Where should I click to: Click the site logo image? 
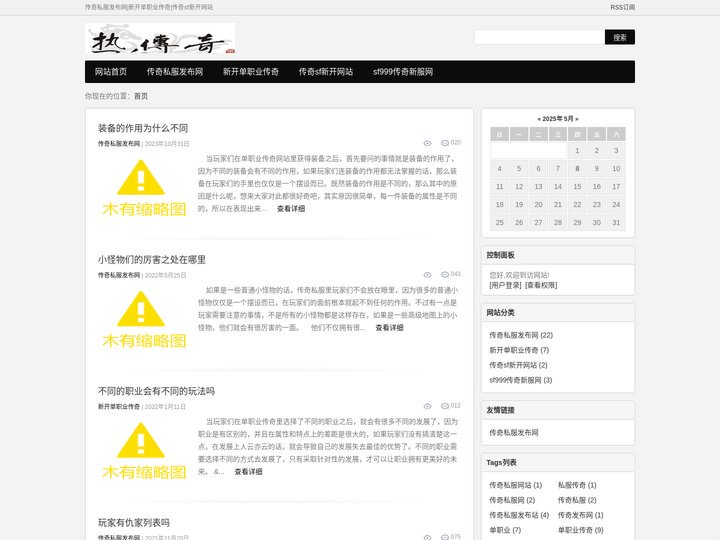[x=160, y=39]
